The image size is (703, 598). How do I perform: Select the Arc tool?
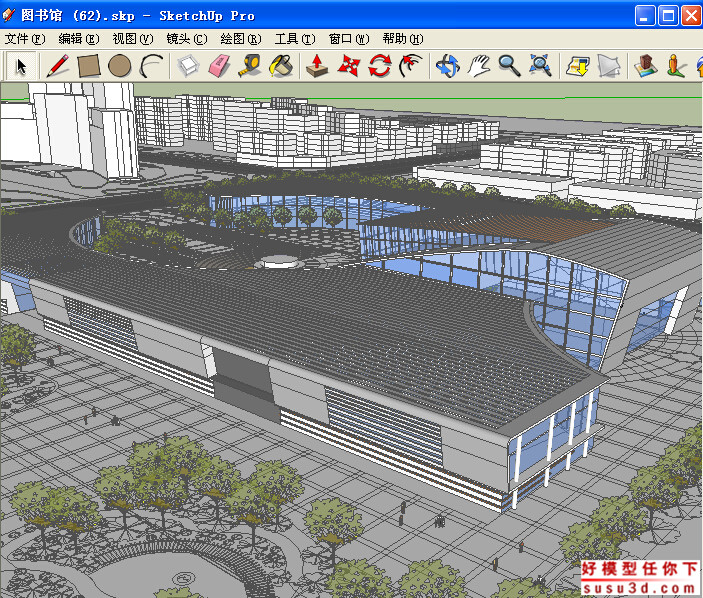coord(151,66)
